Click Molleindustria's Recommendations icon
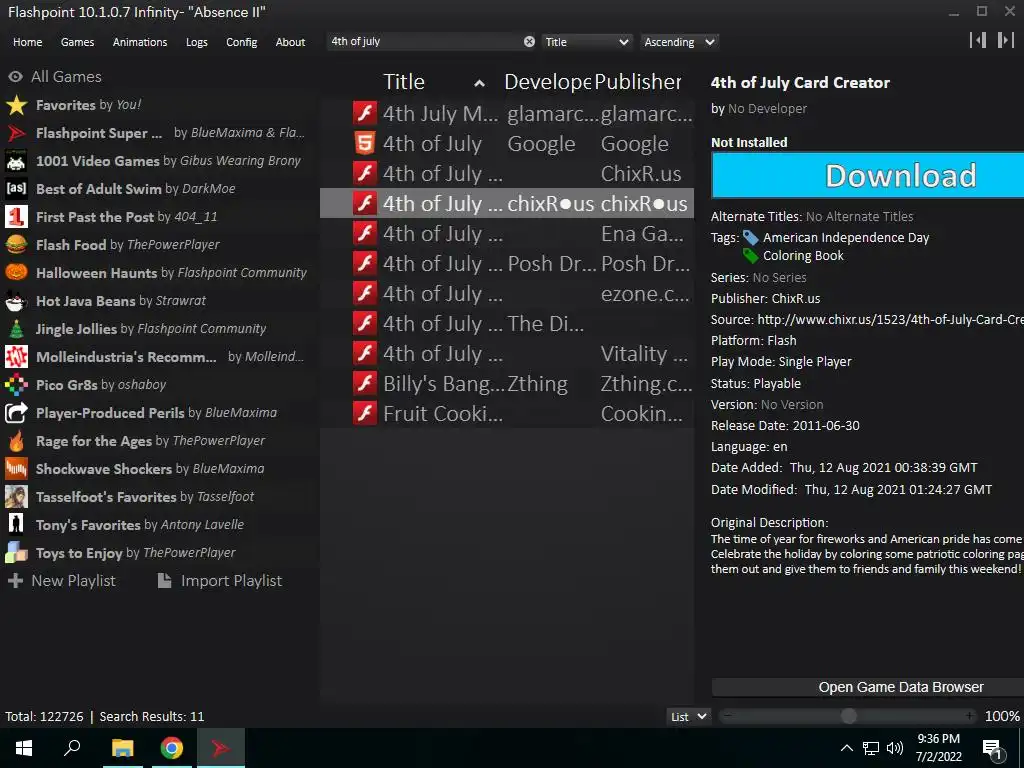 coord(16,357)
